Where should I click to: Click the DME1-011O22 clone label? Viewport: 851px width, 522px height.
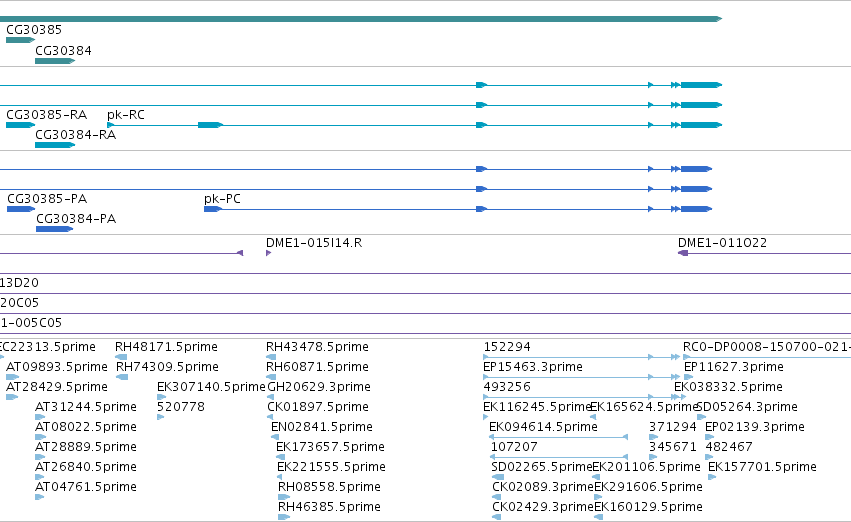[x=722, y=243]
